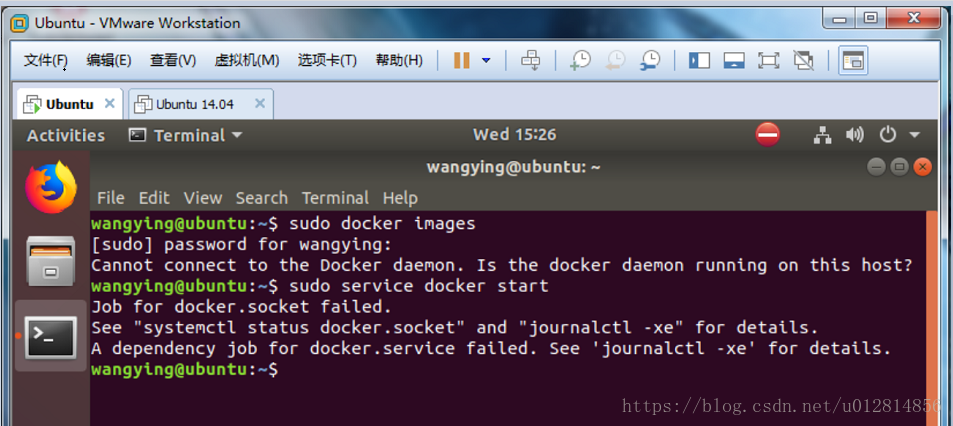The height and width of the screenshot is (426, 953).
Task: Click the console view toolbar icon
Action: pos(853,60)
